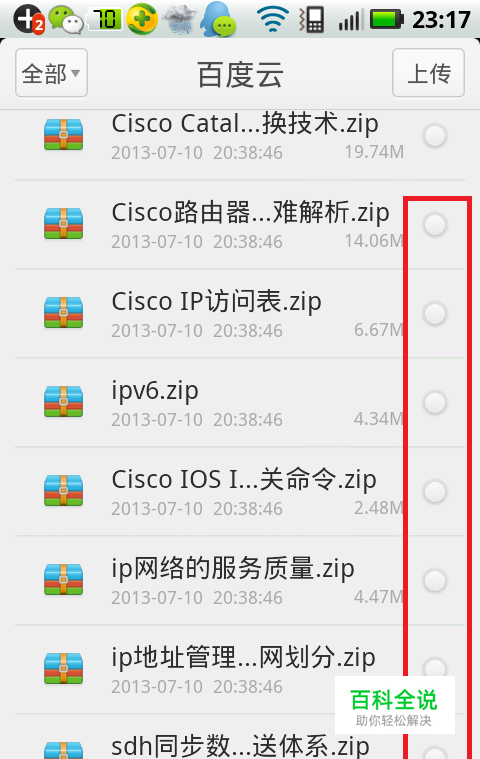Tap the Wi-Fi signal status icon
The height and width of the screenshot is (759, 480).
(272, 20)
